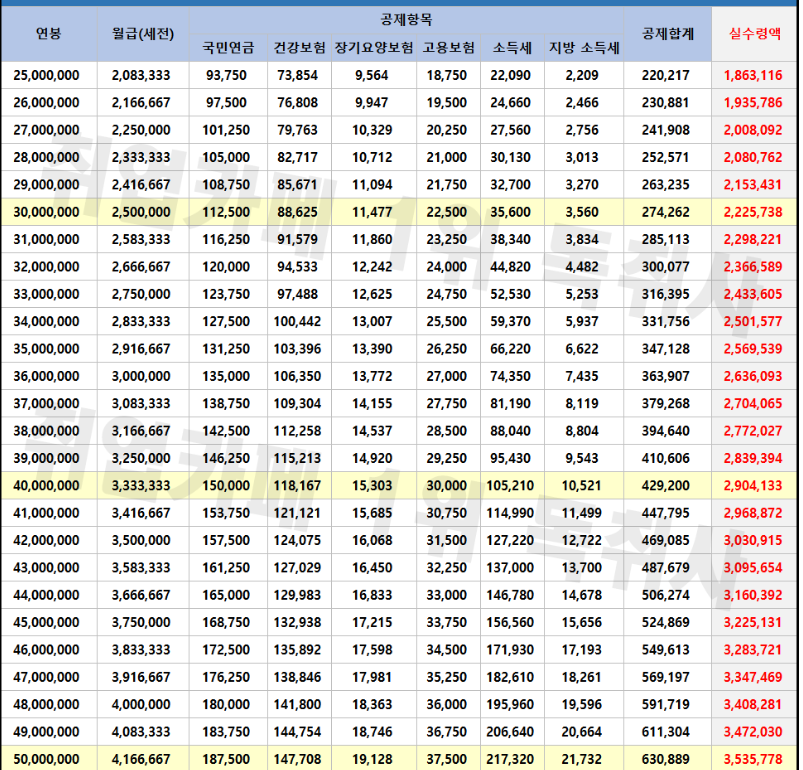This screenshot has height=770, width=803.
Task: Click the 소득세 column header
Action: click(x=512, y=48)
